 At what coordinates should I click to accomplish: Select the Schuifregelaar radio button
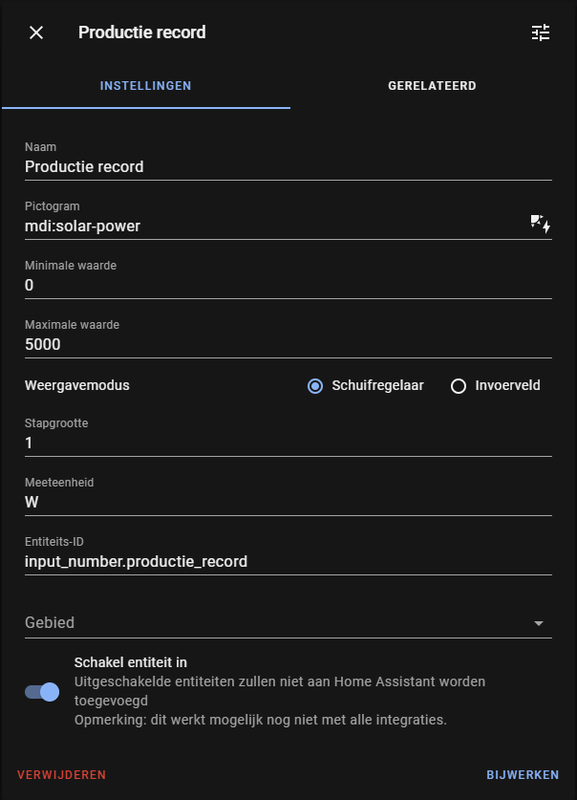(315, 386)
